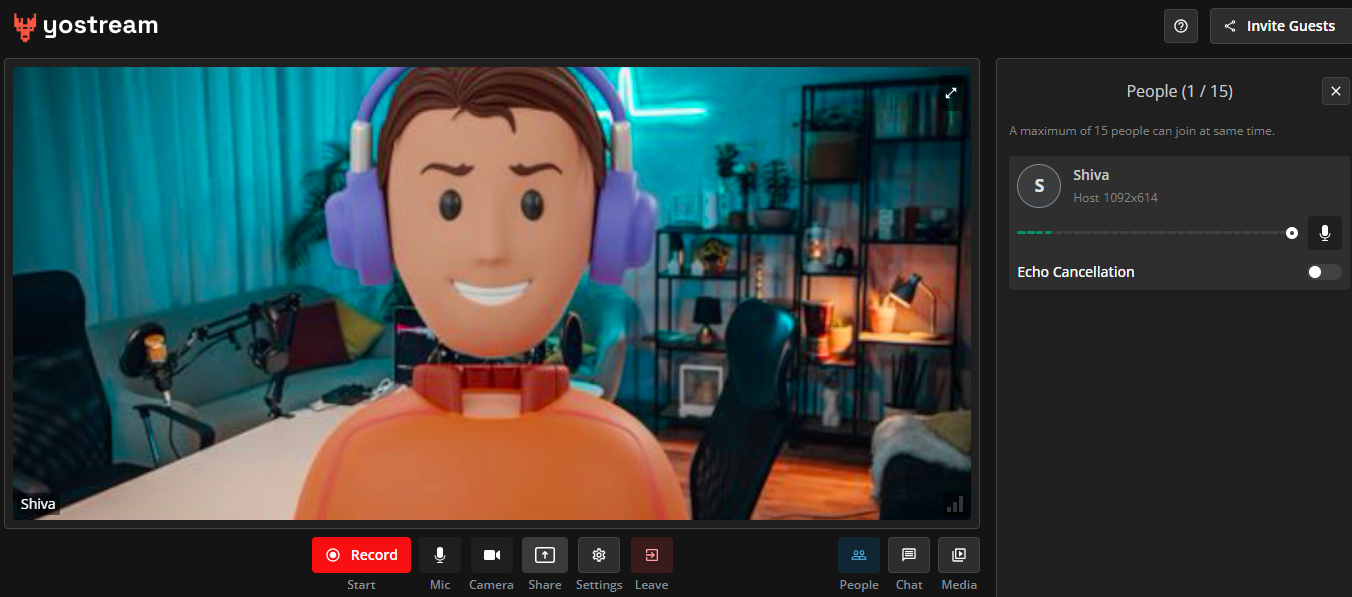Click the yostream logo
The width and height of the screenshot is (1352, 597).
[86, 27]
